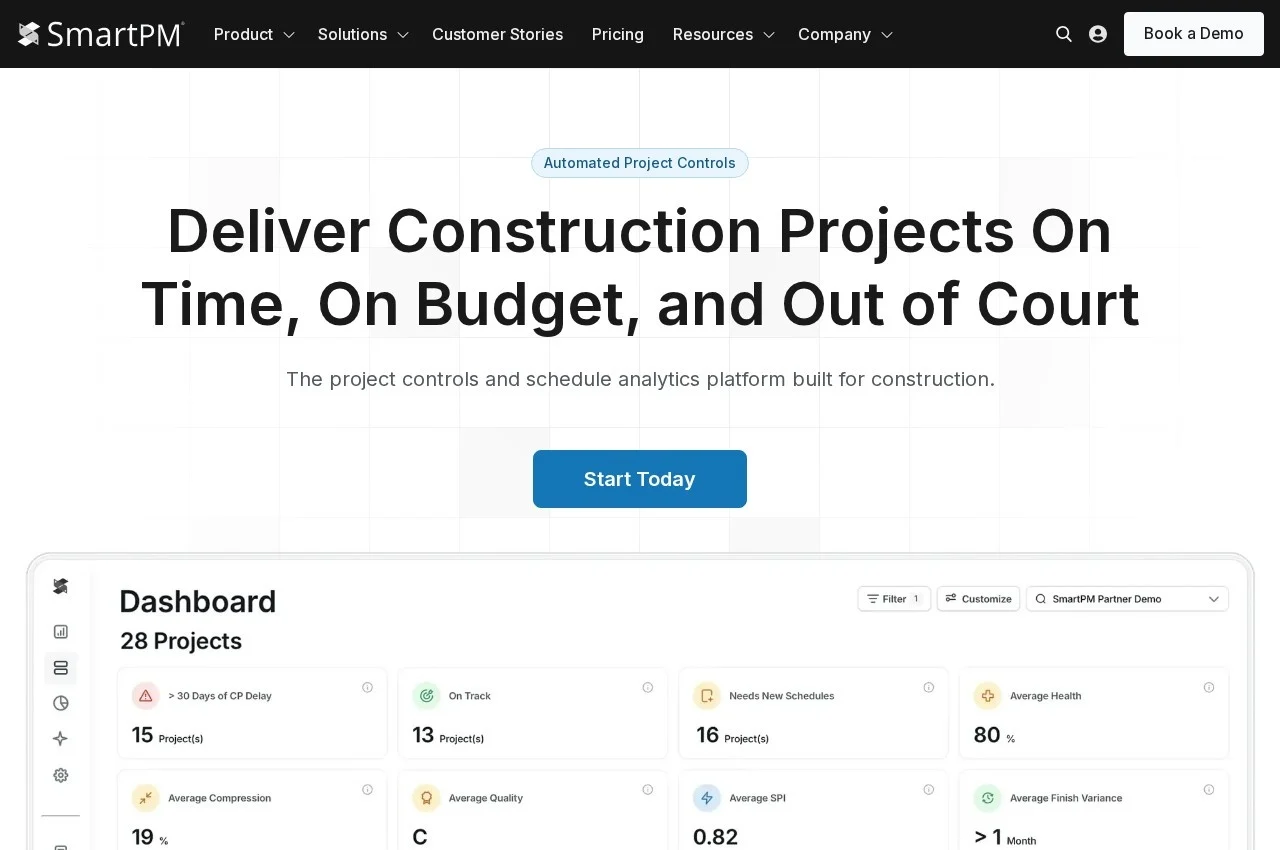This screenshot has height=850, width=1280.
Task: Open Customer Stories page
Action: click(x=497, y=34)
